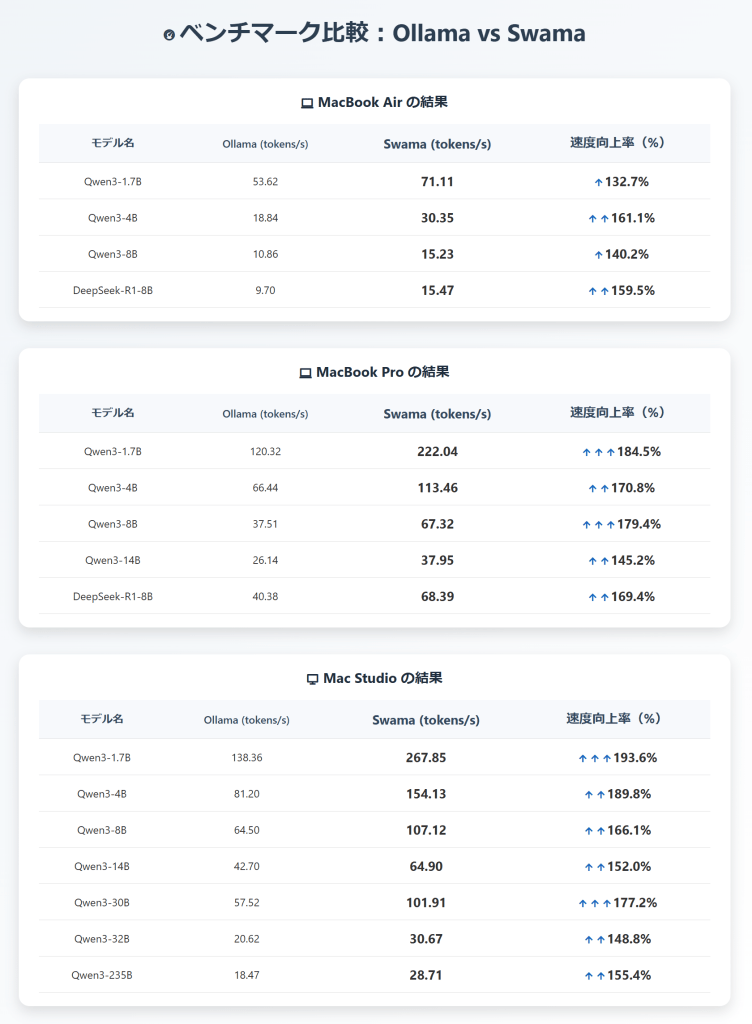Viewport: 752px width, 1024px height.
Task: Click the up arrow next to 140.2%
Action: (598, 255)
